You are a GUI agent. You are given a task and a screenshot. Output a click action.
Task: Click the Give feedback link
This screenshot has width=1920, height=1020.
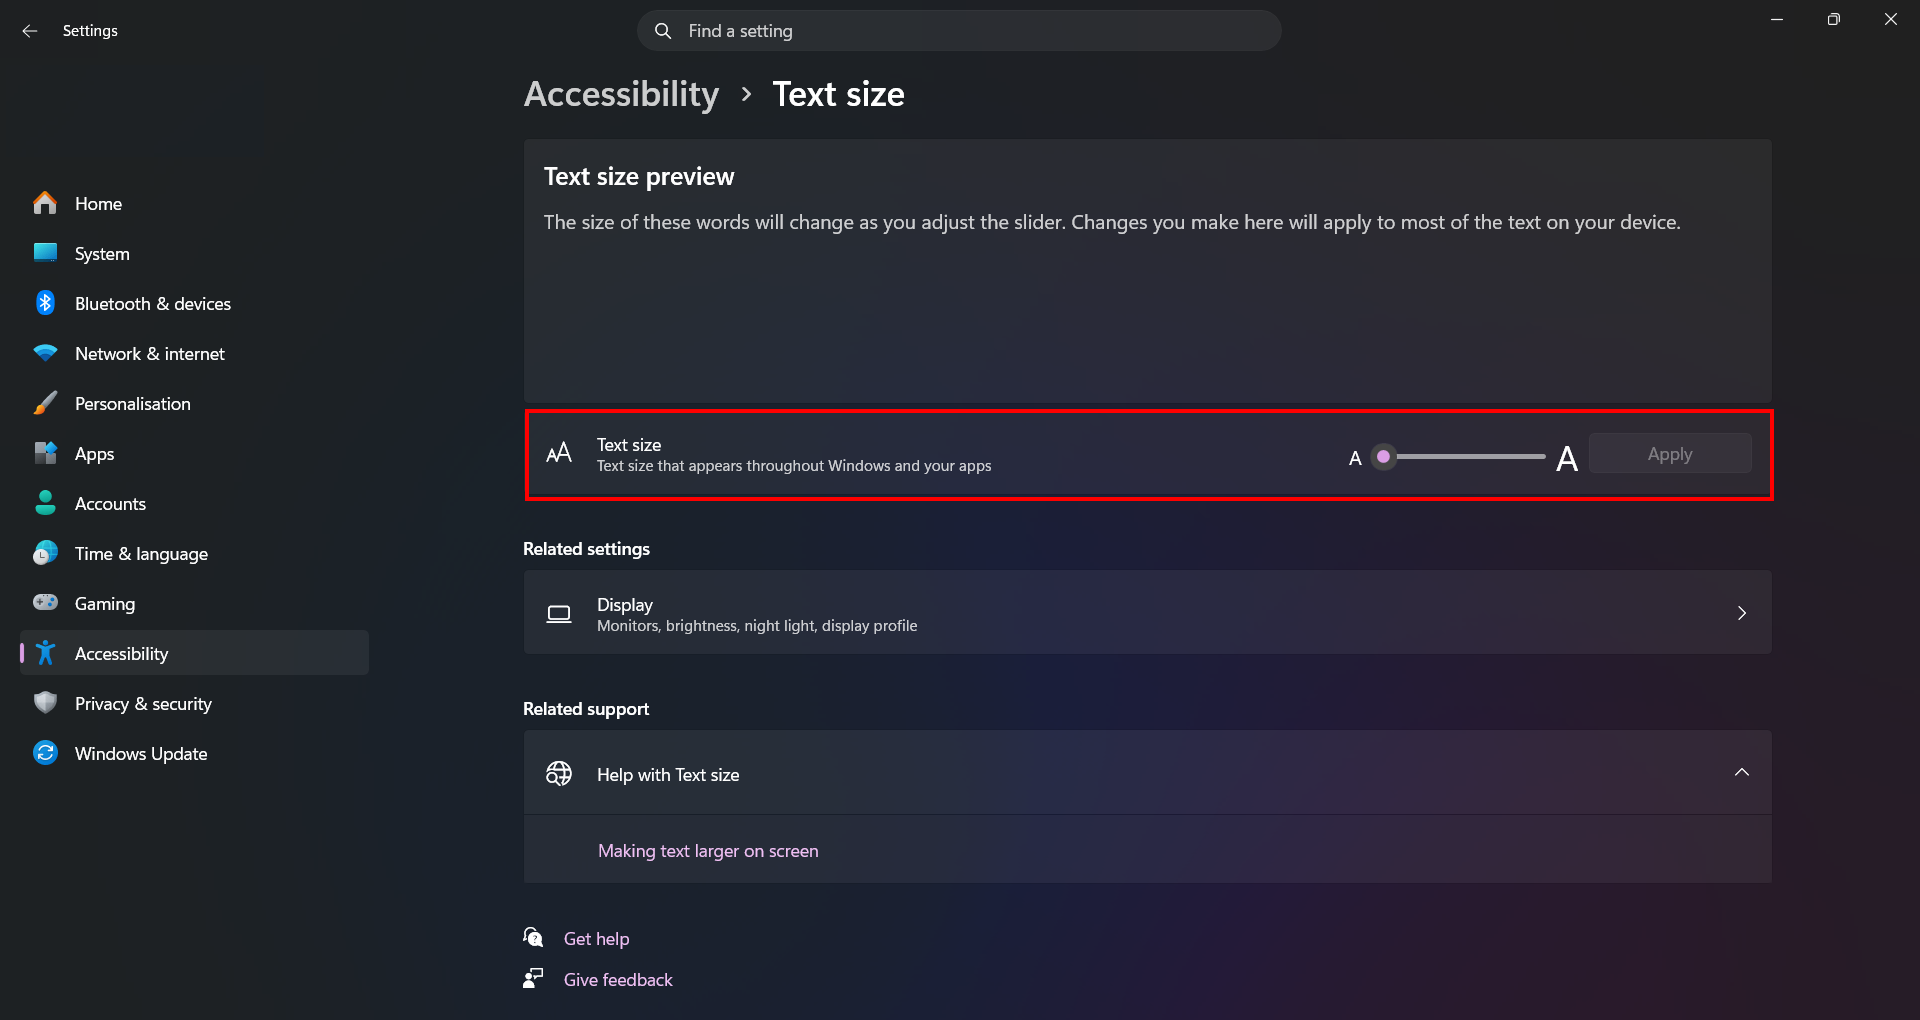(618, 980)
